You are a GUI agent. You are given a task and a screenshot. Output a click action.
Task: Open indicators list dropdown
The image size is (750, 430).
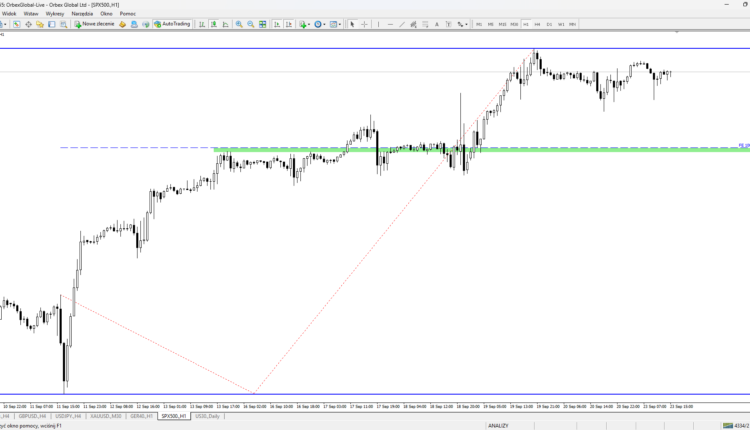click(304, 24)
